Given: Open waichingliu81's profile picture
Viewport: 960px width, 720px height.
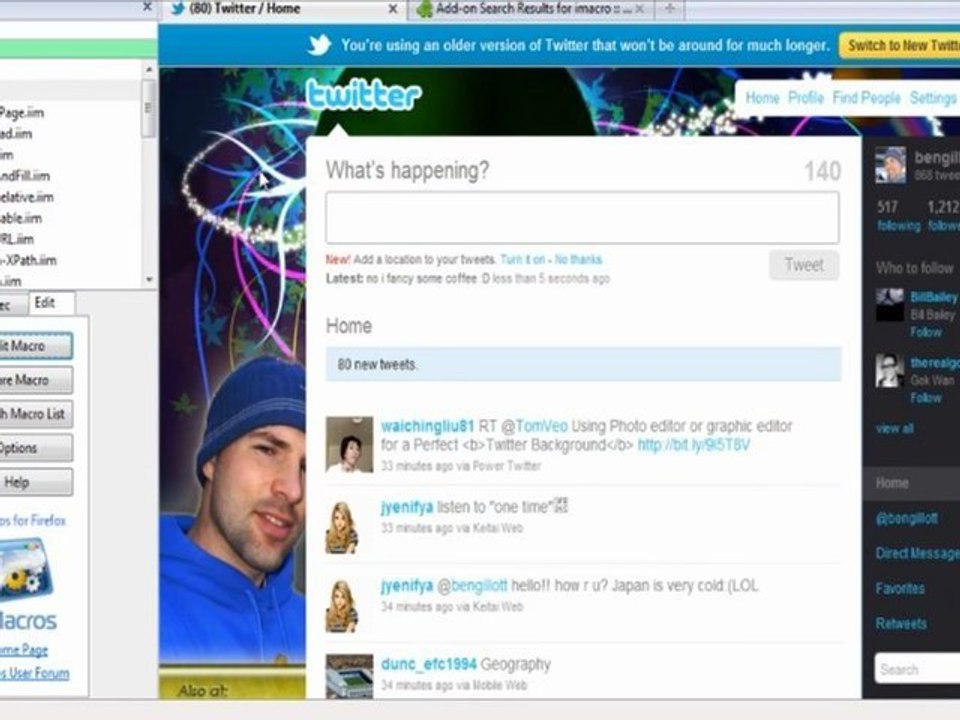Looking at the screenshot, I should pyautogui.click(x=349, y=444).
